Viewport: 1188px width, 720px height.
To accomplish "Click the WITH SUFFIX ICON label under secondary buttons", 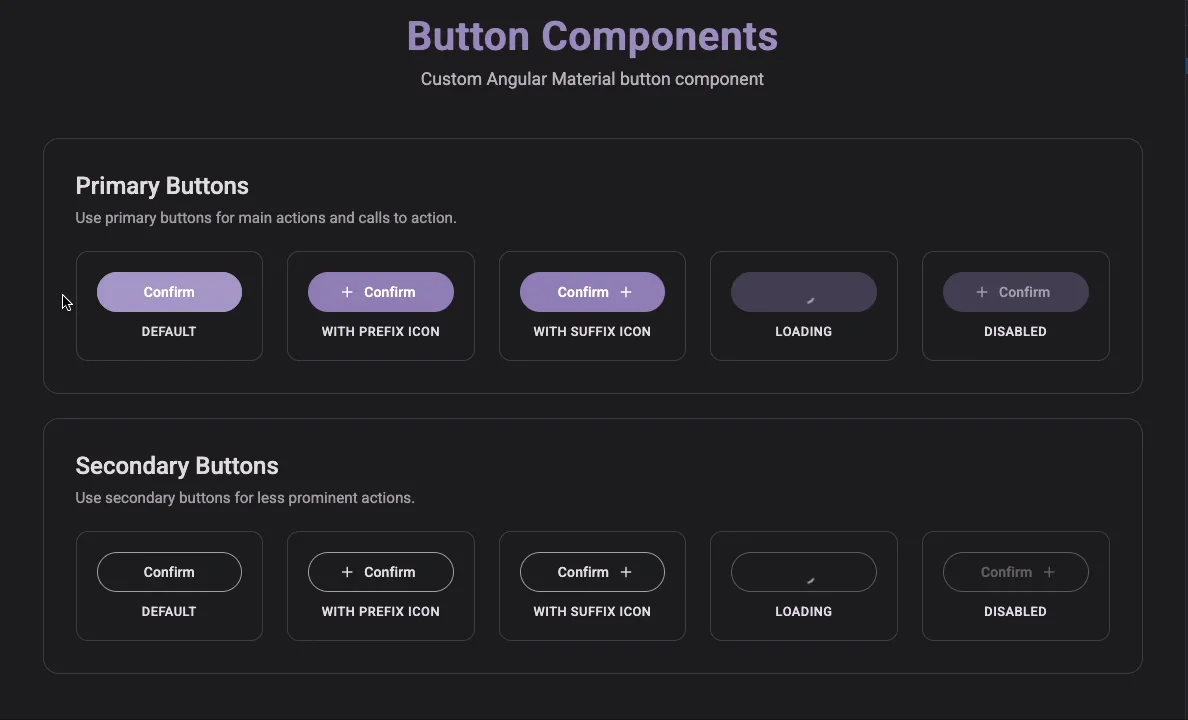I will tap(592, 611).
